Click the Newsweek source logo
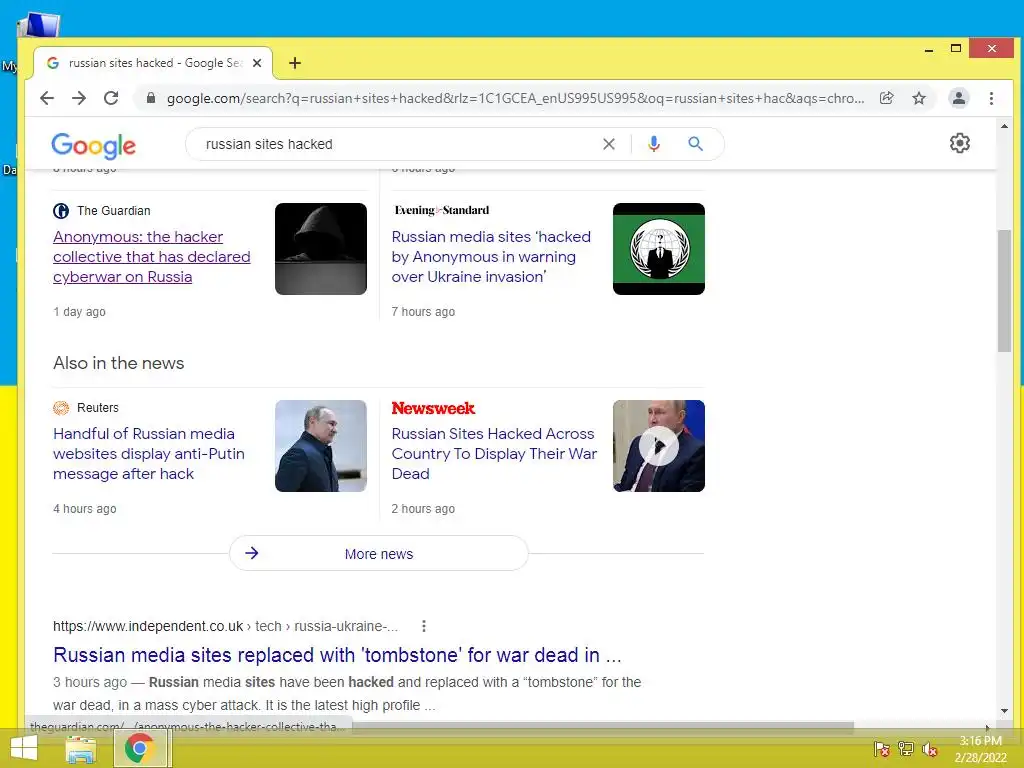1024x768 pixels. [x=433, y=408]
